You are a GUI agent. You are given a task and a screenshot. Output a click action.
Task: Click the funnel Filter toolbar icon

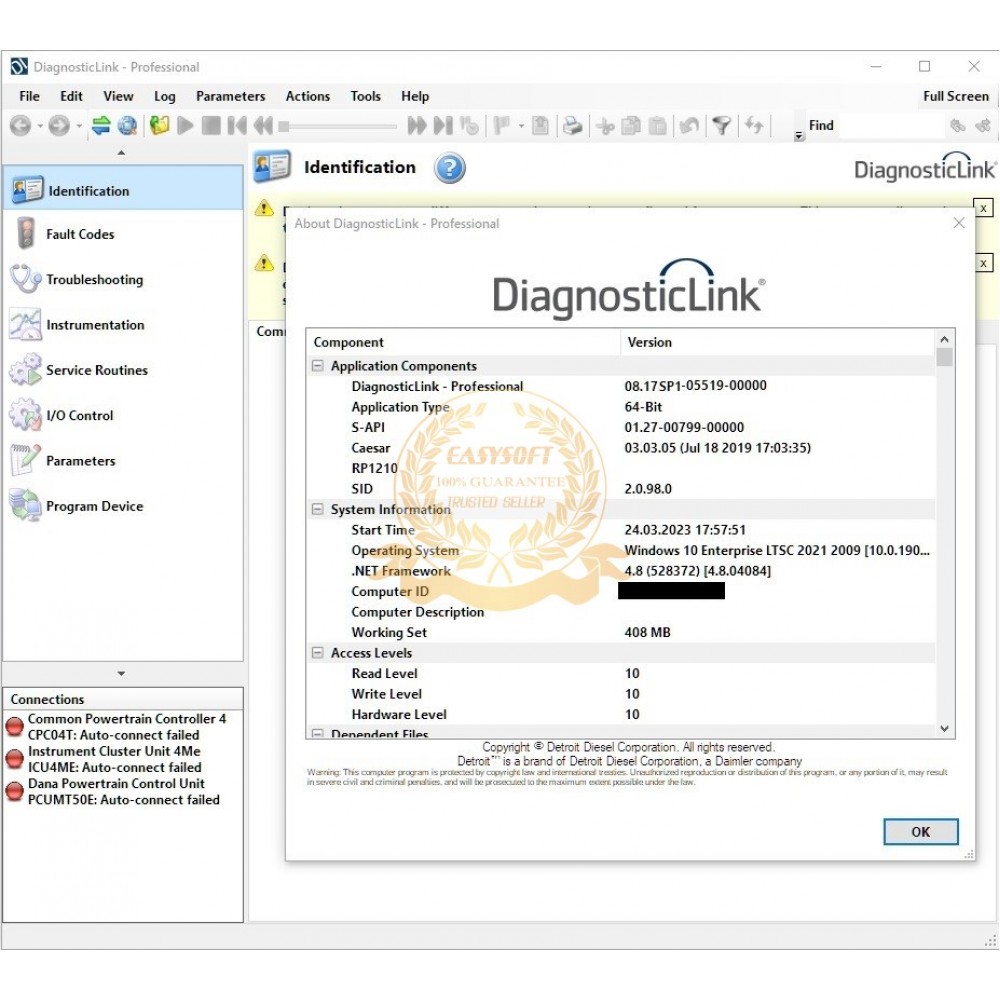721,126
